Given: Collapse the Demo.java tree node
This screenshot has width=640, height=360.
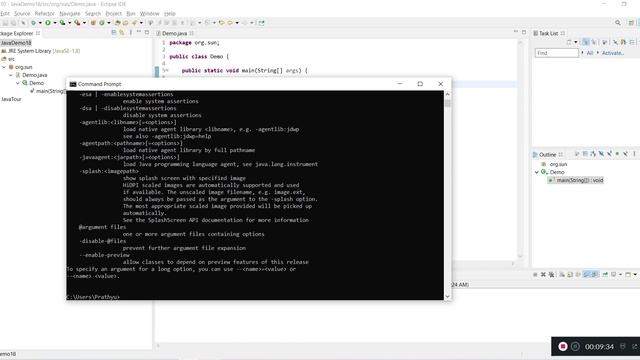Looking at the screenshot, I should coord(11,75).
